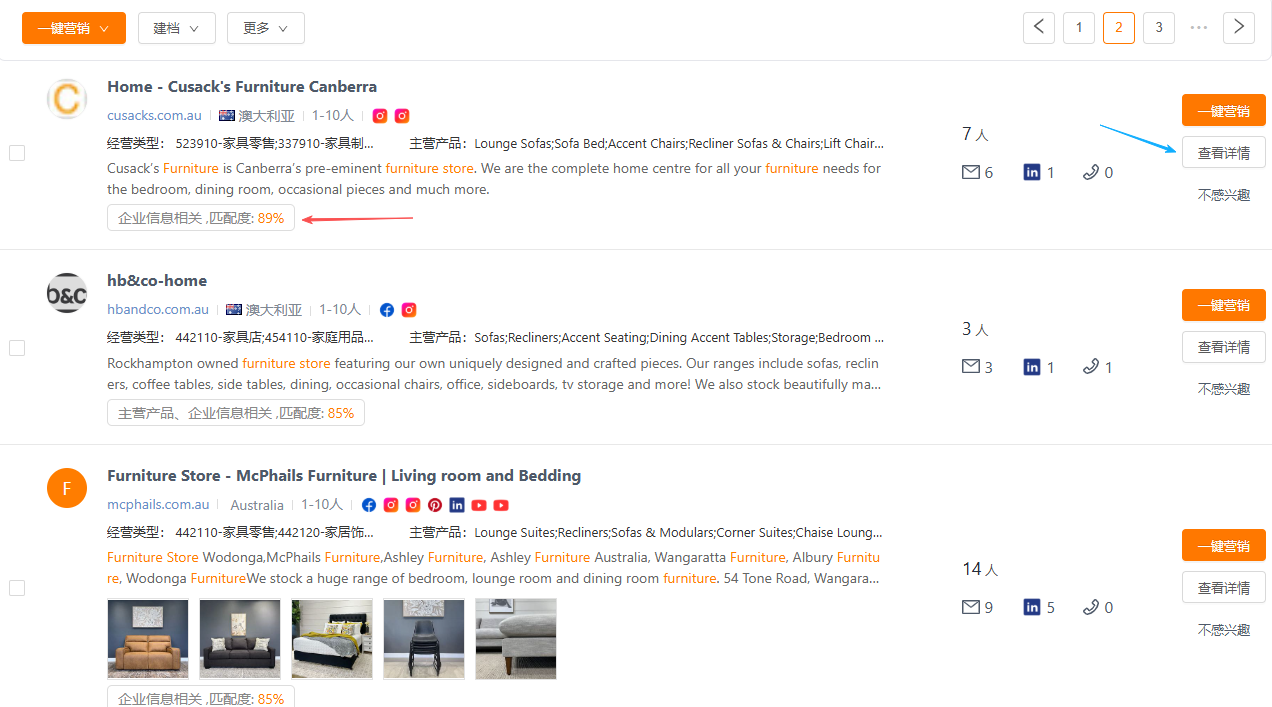Click 一键营销 for hb&co-home
1272x707 pixels.
1224,305
